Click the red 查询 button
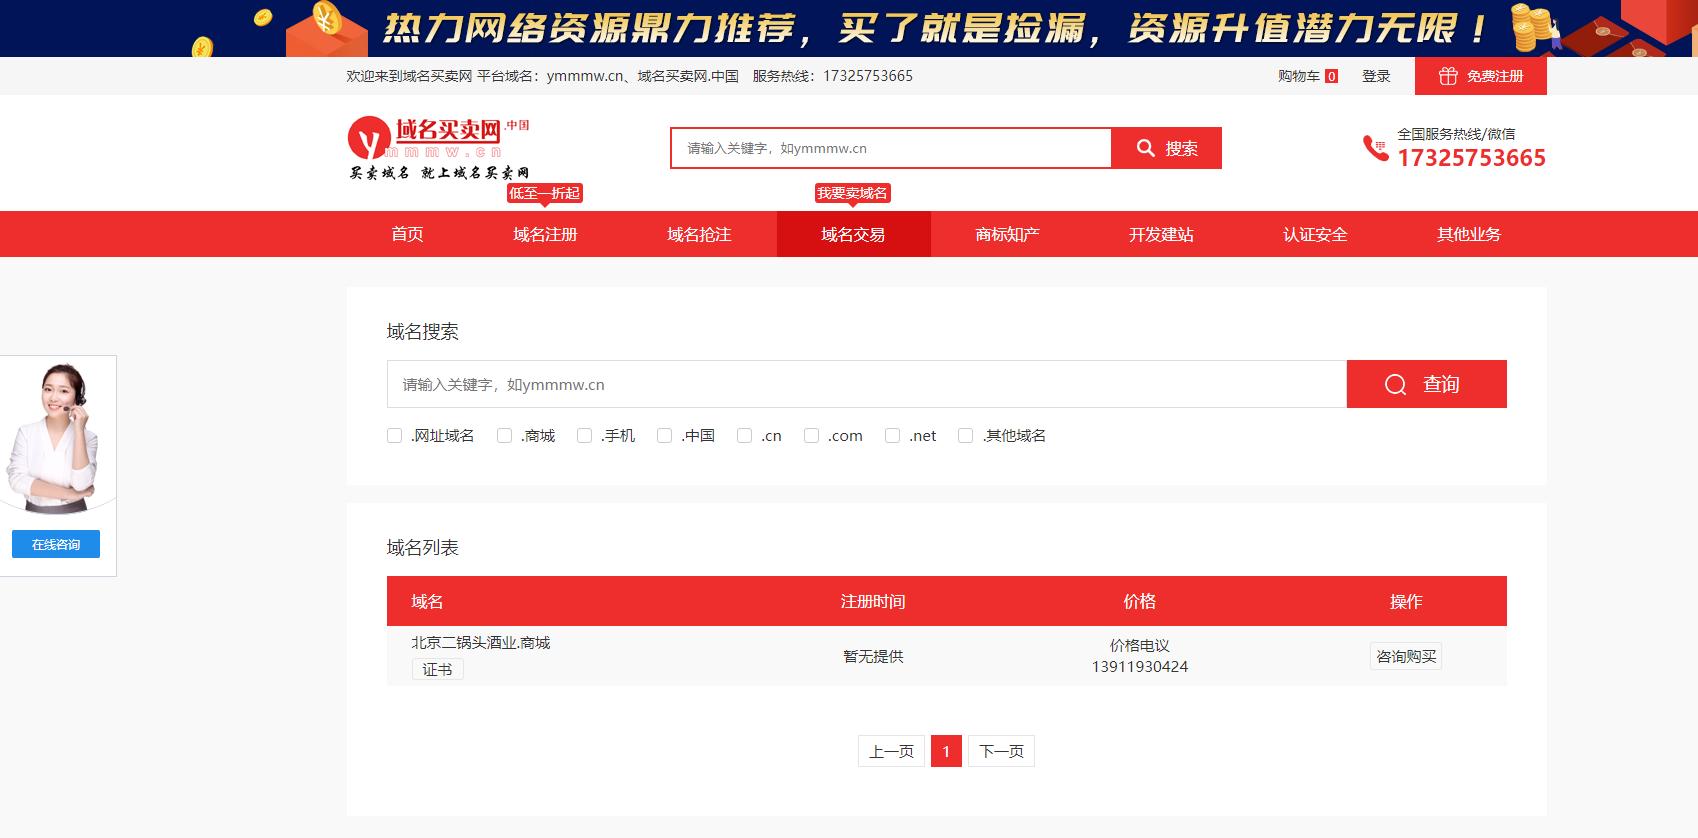This screenshot has height=838, width=1698. point(1426,384)
